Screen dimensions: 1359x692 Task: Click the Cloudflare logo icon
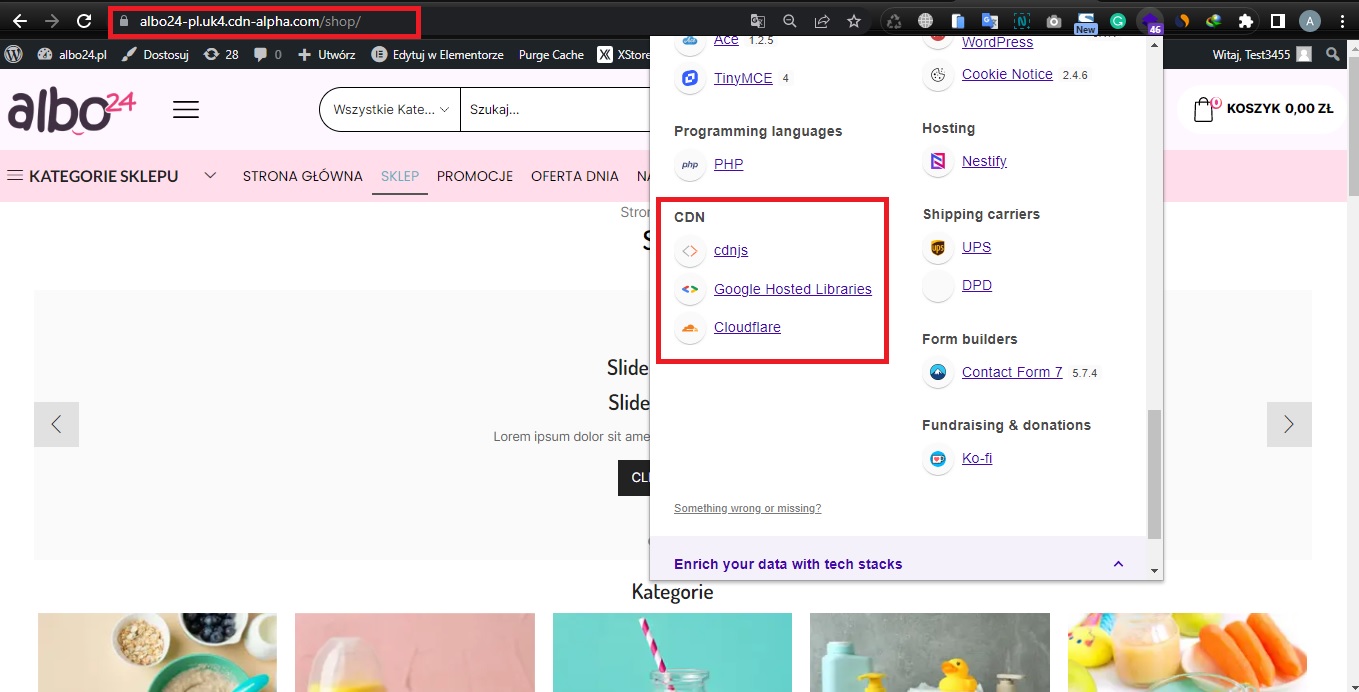click(689, 327)
